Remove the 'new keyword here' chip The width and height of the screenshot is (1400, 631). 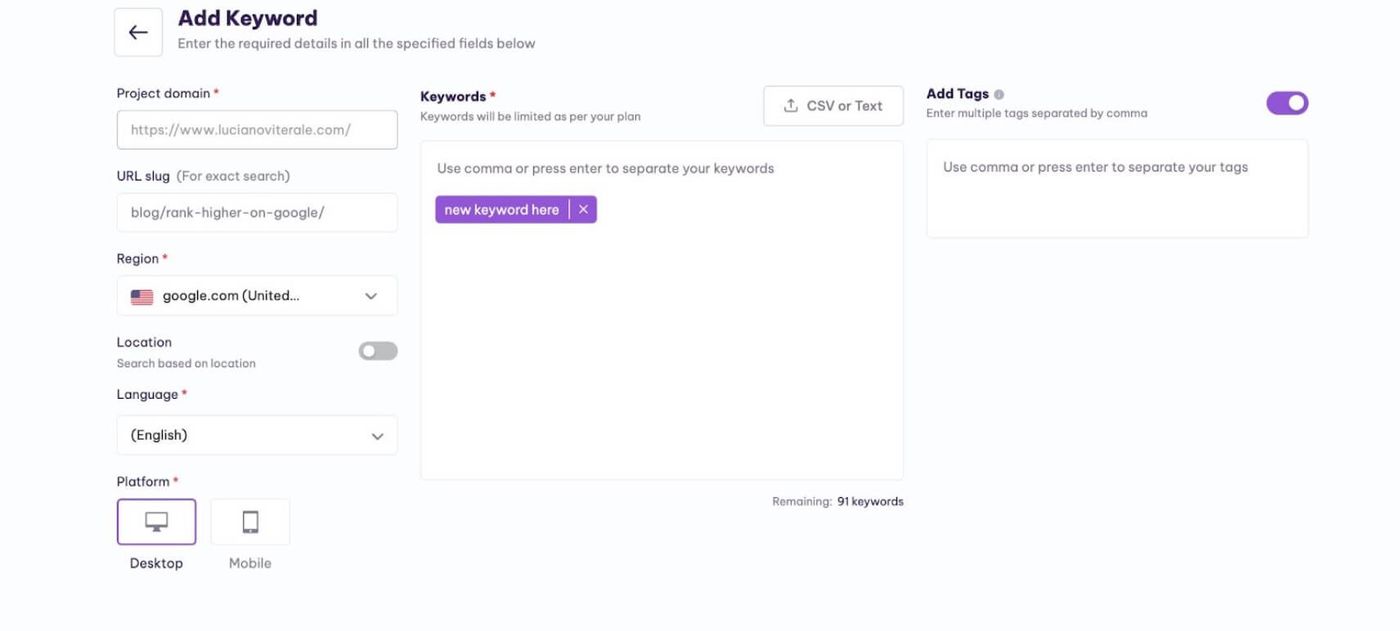click(583, 209)
